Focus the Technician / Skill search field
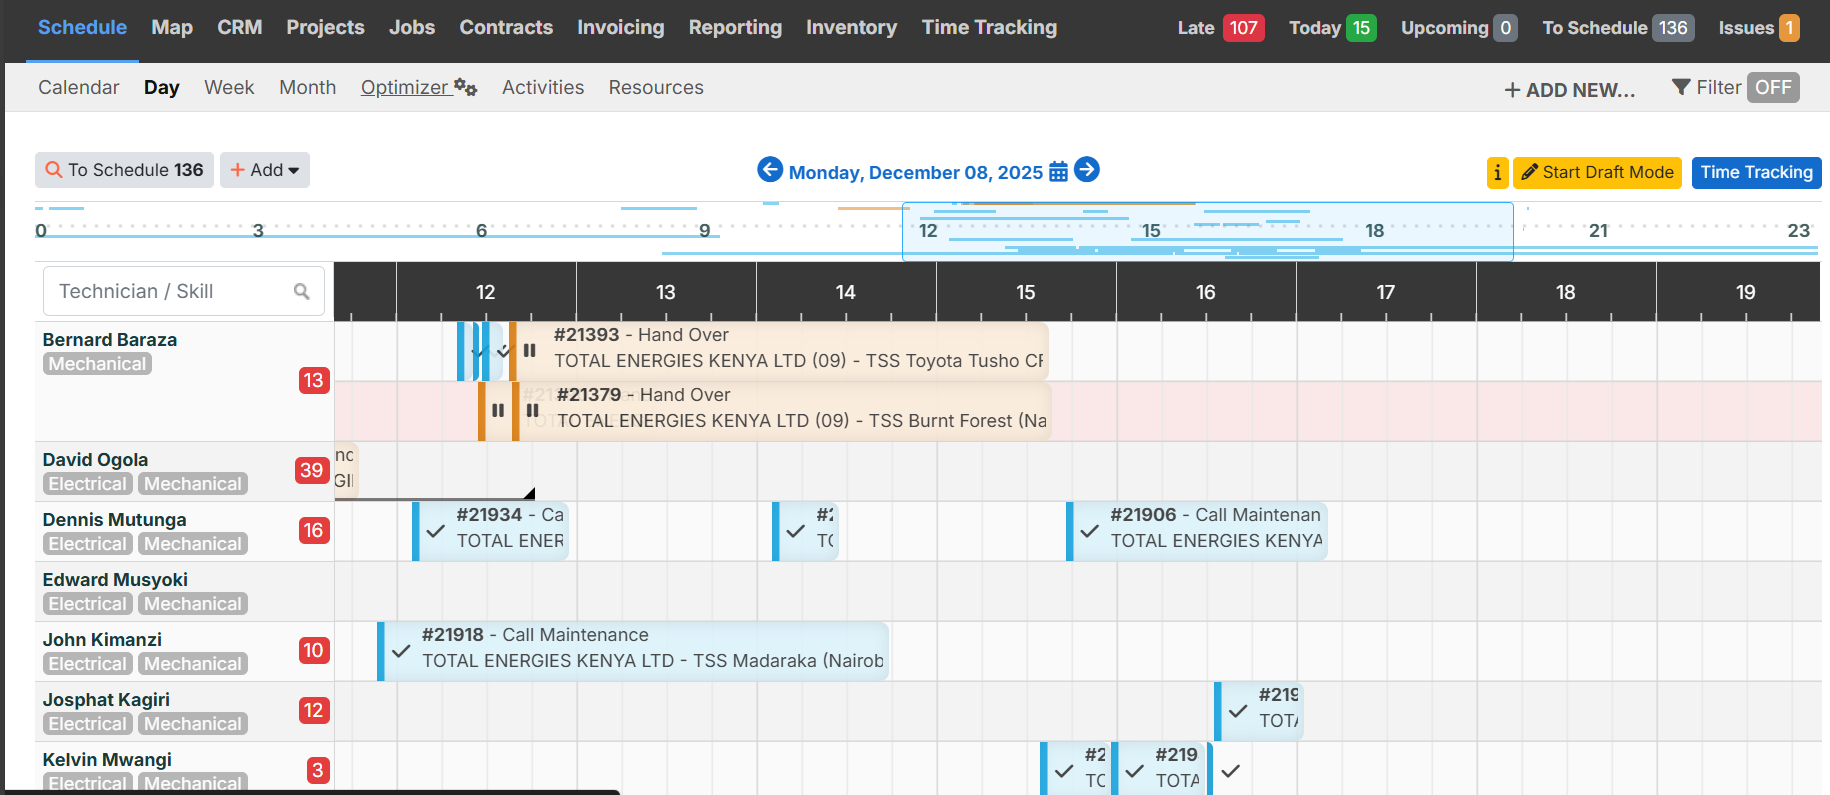The image size is (1830, 795). click(184, 291)
